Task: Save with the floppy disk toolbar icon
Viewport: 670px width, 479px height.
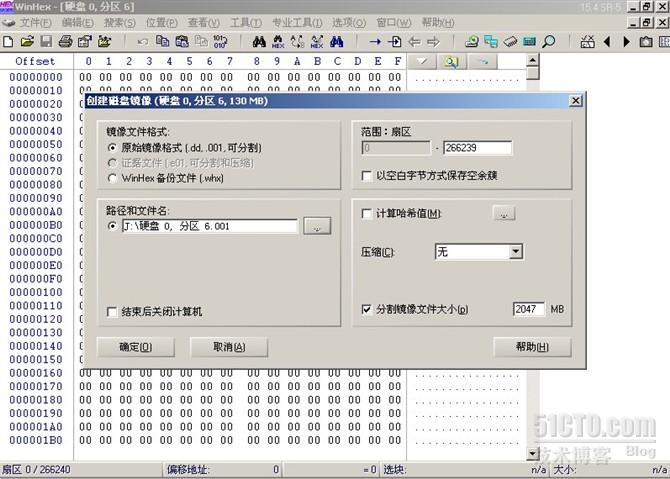Action: point(46,41)
